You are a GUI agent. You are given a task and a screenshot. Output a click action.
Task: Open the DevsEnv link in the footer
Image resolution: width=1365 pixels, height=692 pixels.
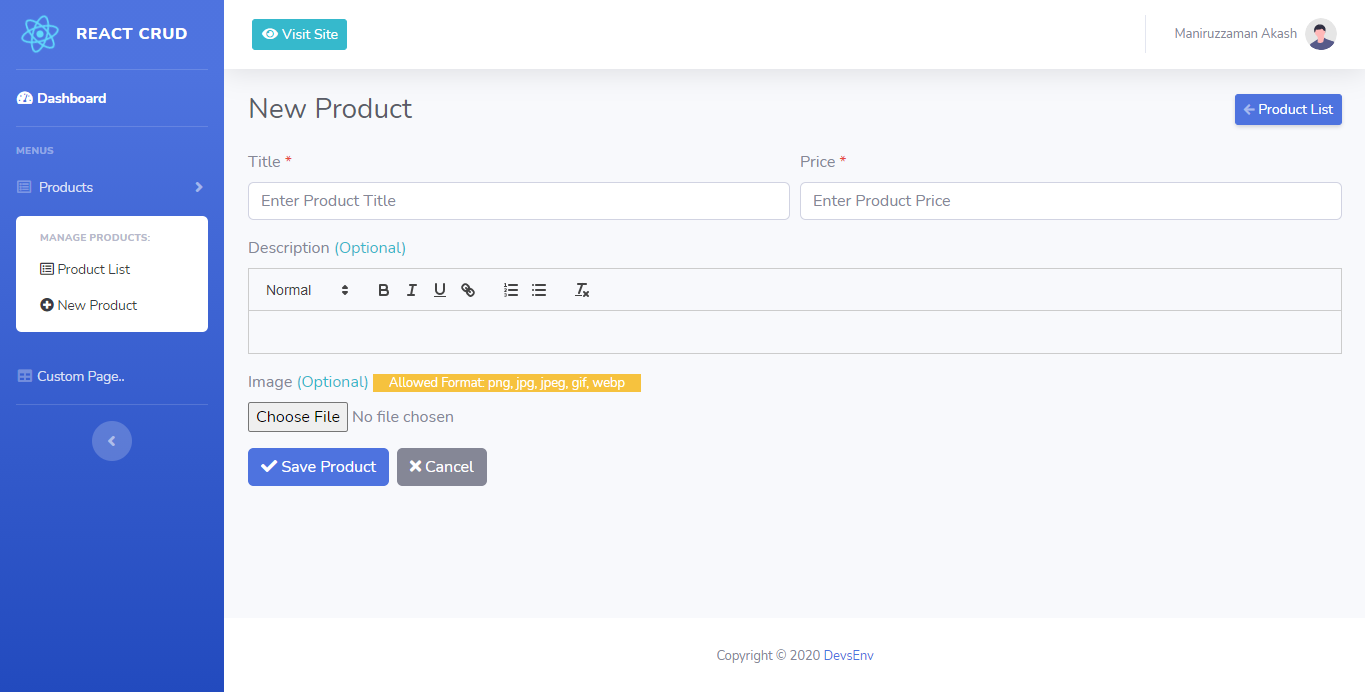point(848,655)
